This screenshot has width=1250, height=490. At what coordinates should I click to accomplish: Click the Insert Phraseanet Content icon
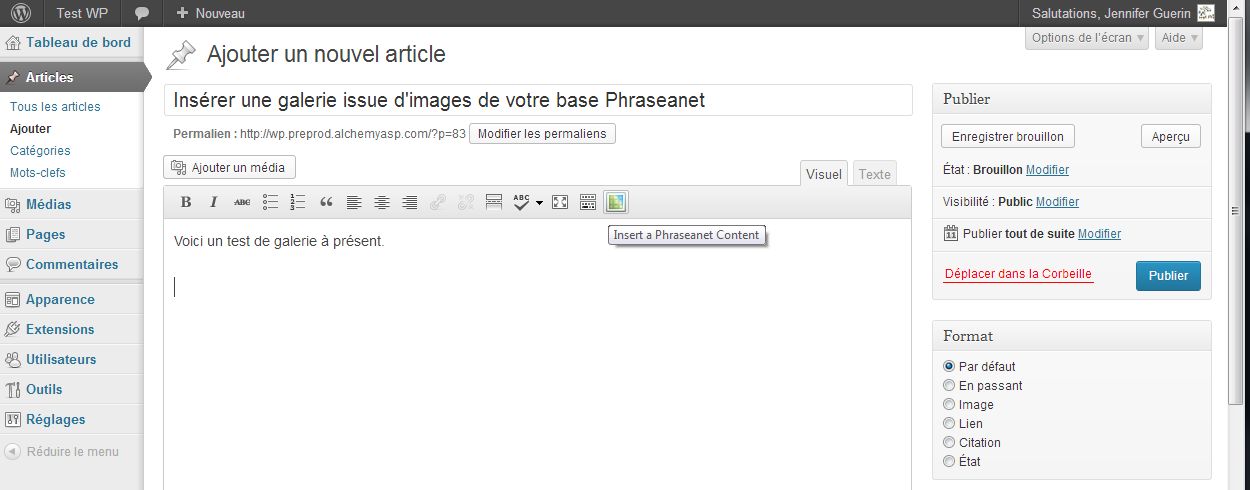pyautogui.click(x=615, y=202)
